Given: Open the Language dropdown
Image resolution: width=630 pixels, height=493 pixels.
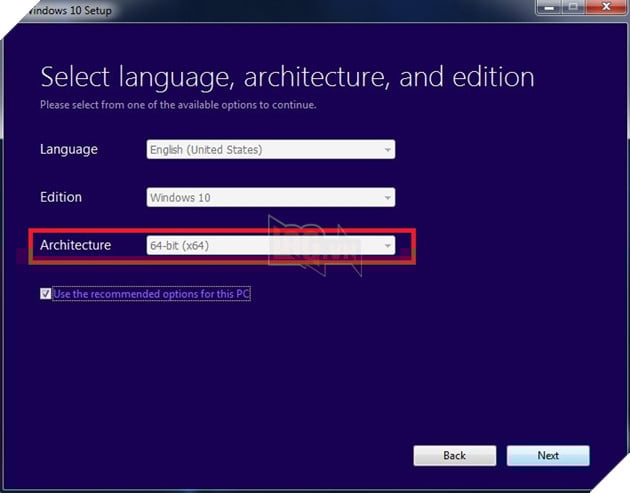Looking at the screenshot, I should pos(271,149).
